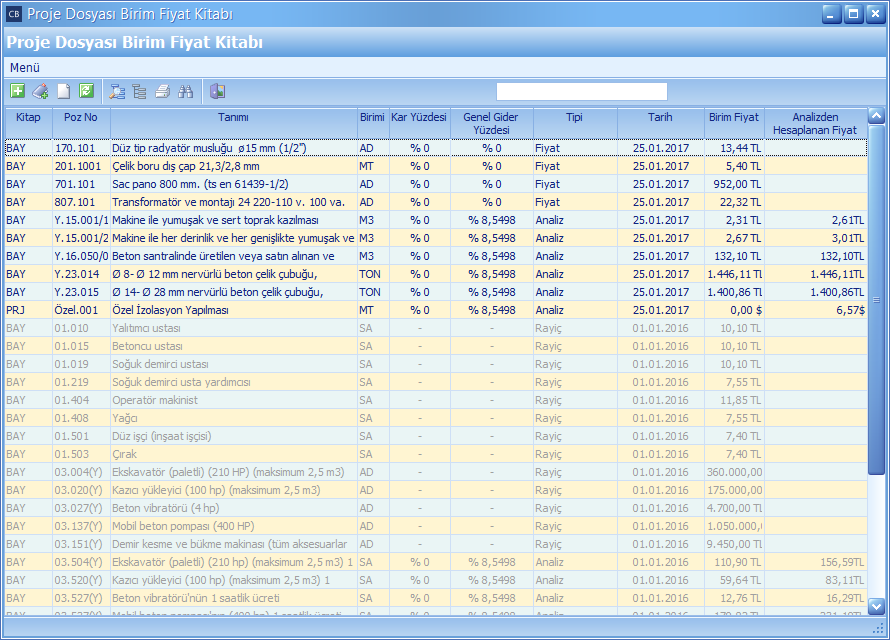
Task: Click the printer icon
Action: pos(162,91)
